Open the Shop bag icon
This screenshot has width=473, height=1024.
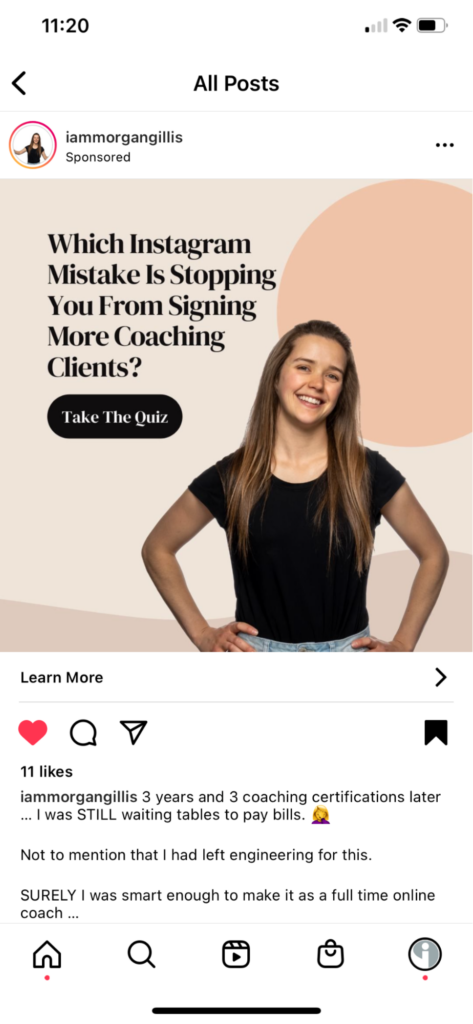tap(331, 954)
